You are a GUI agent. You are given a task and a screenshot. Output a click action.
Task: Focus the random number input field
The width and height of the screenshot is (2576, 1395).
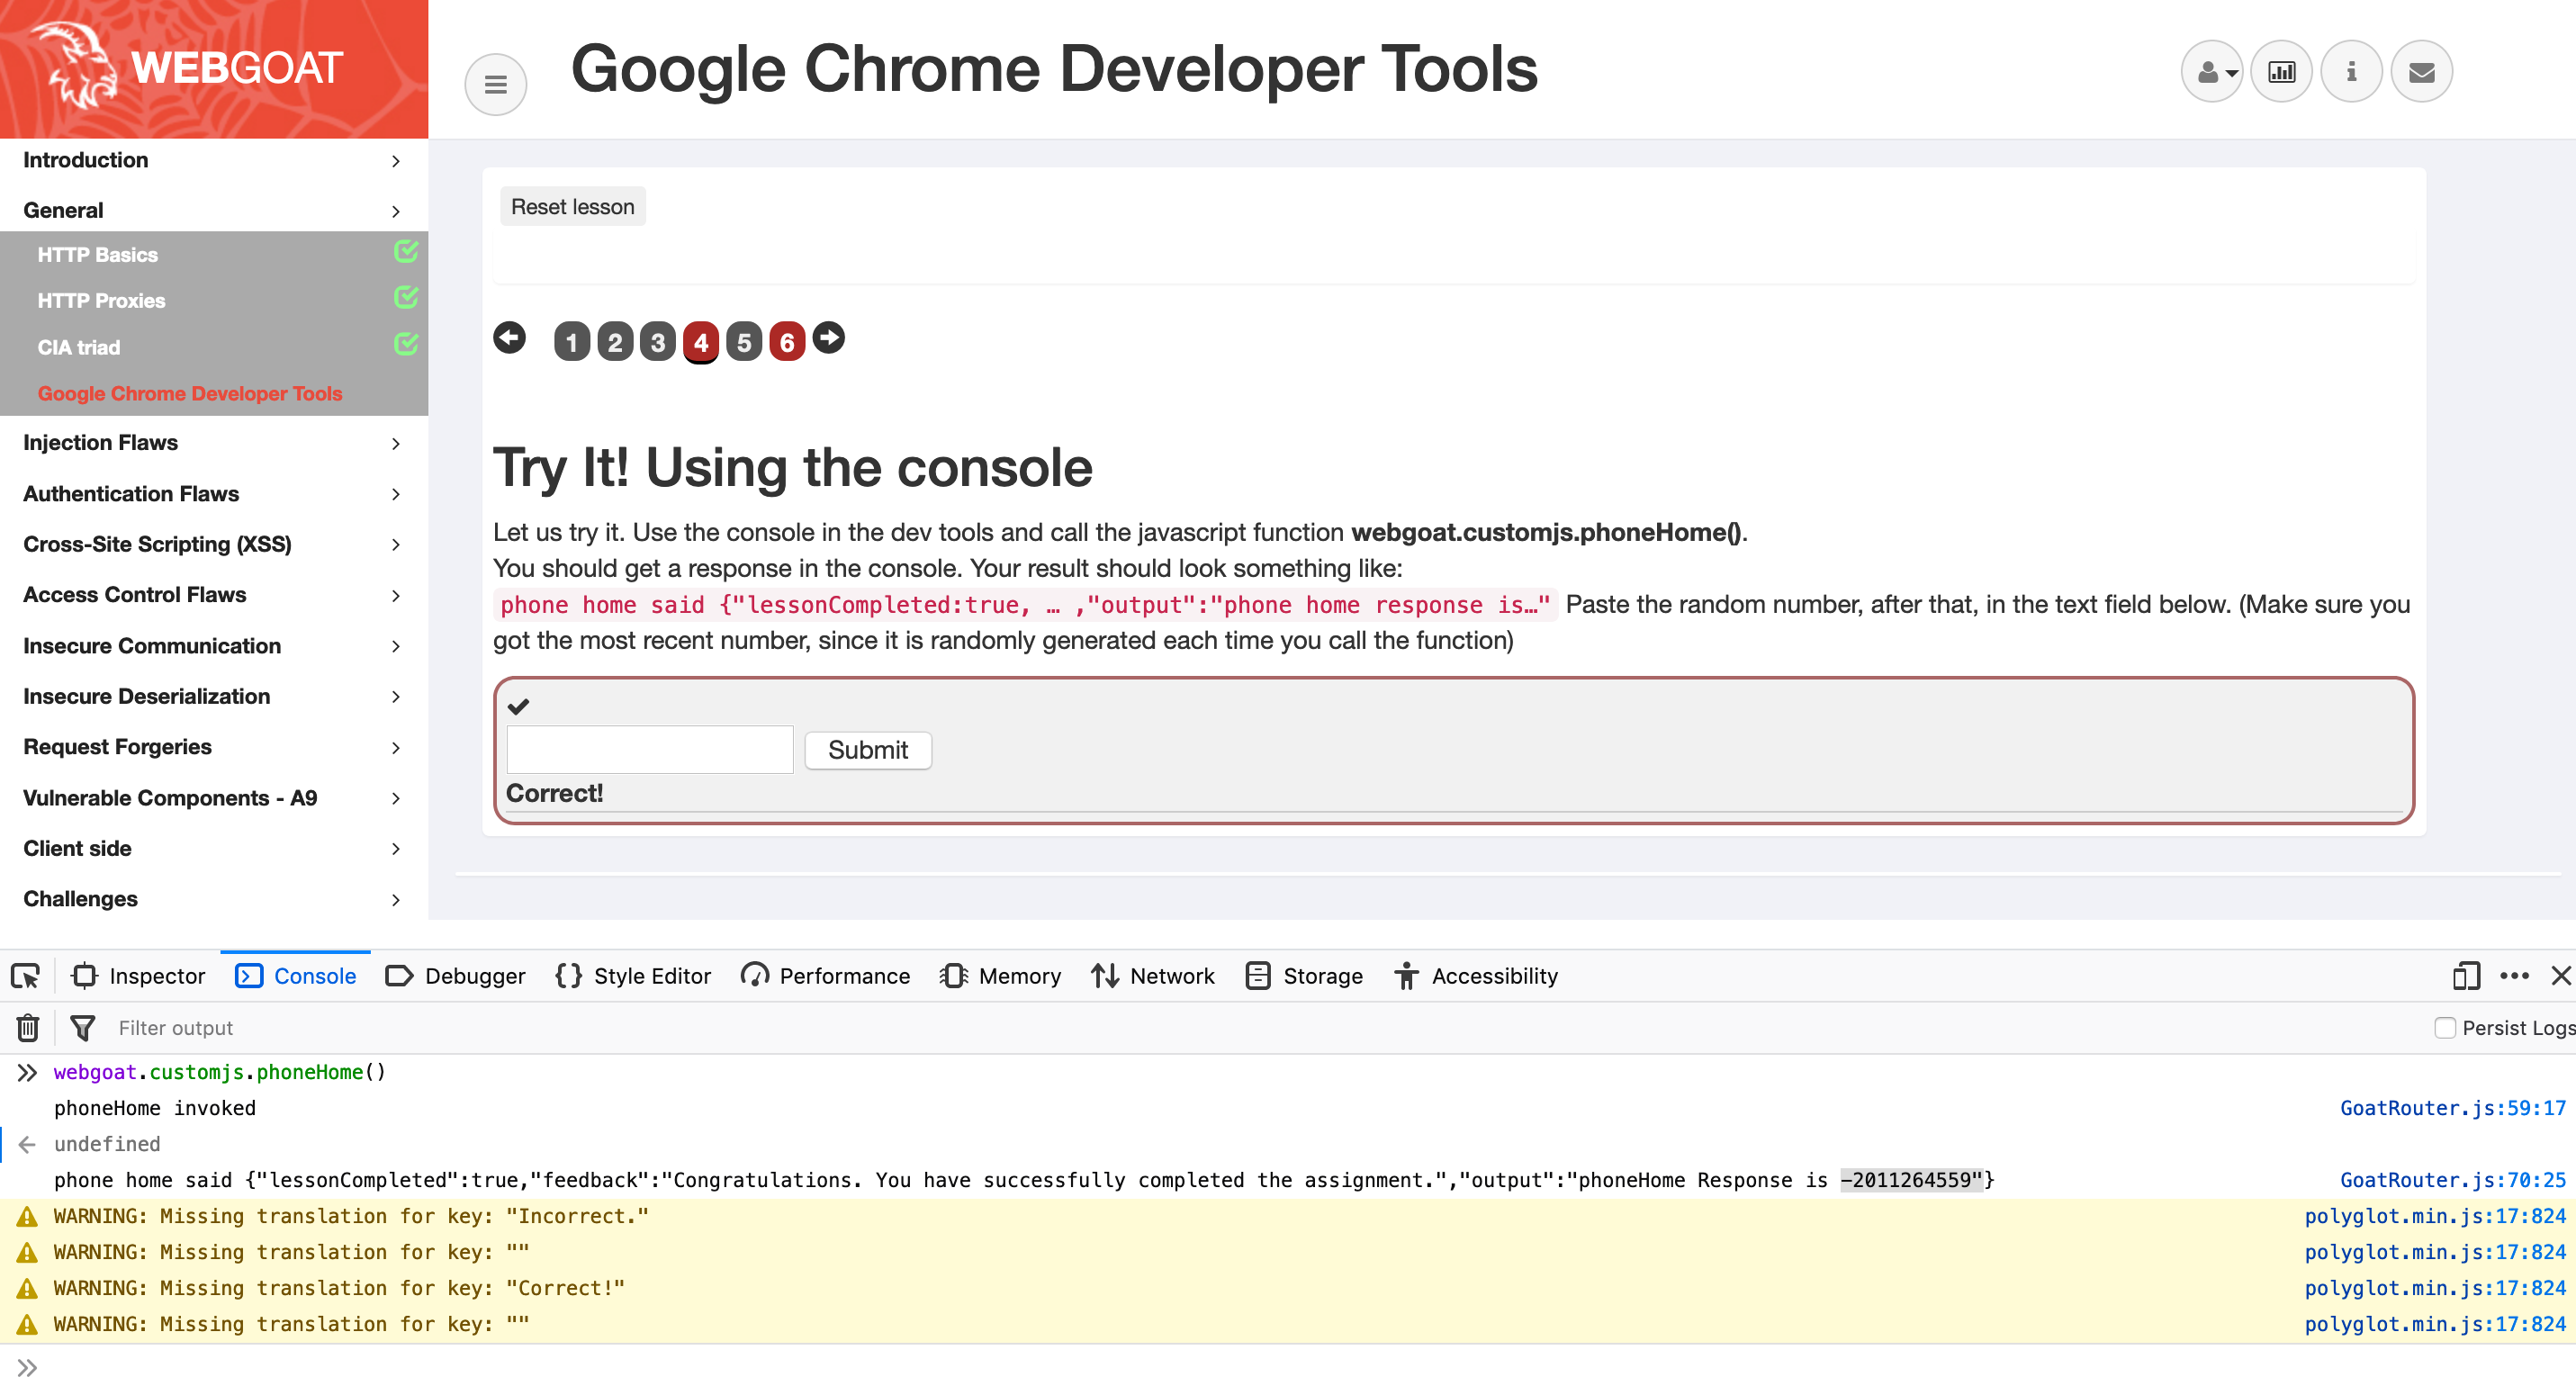point(650,750)
